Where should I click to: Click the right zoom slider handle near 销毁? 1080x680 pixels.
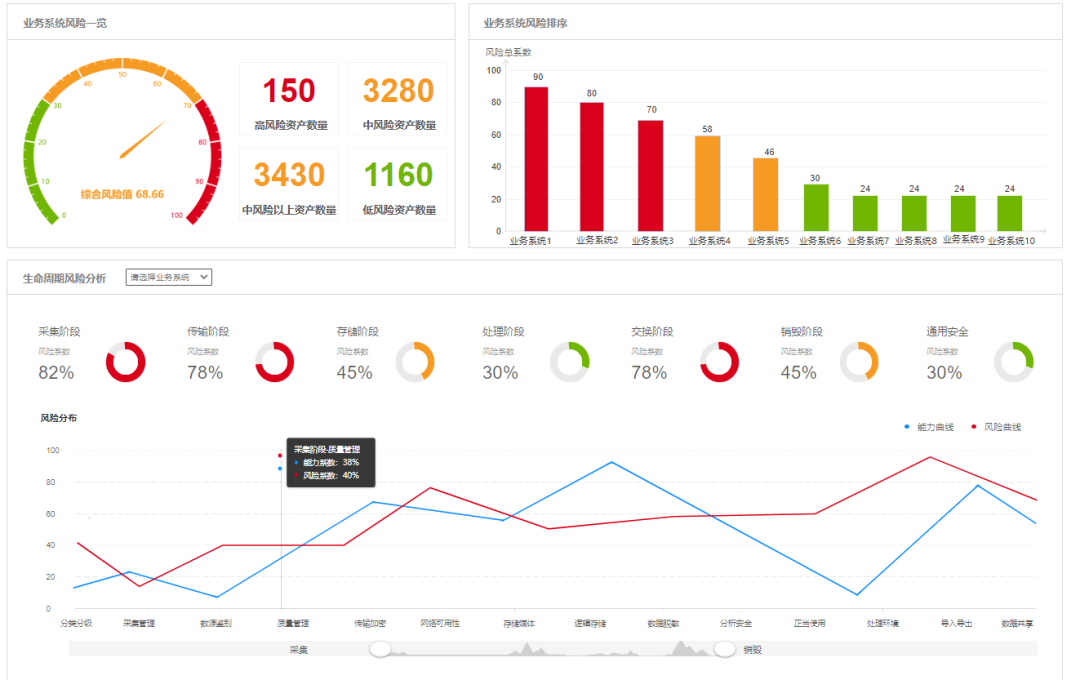(x=725, y=650)
